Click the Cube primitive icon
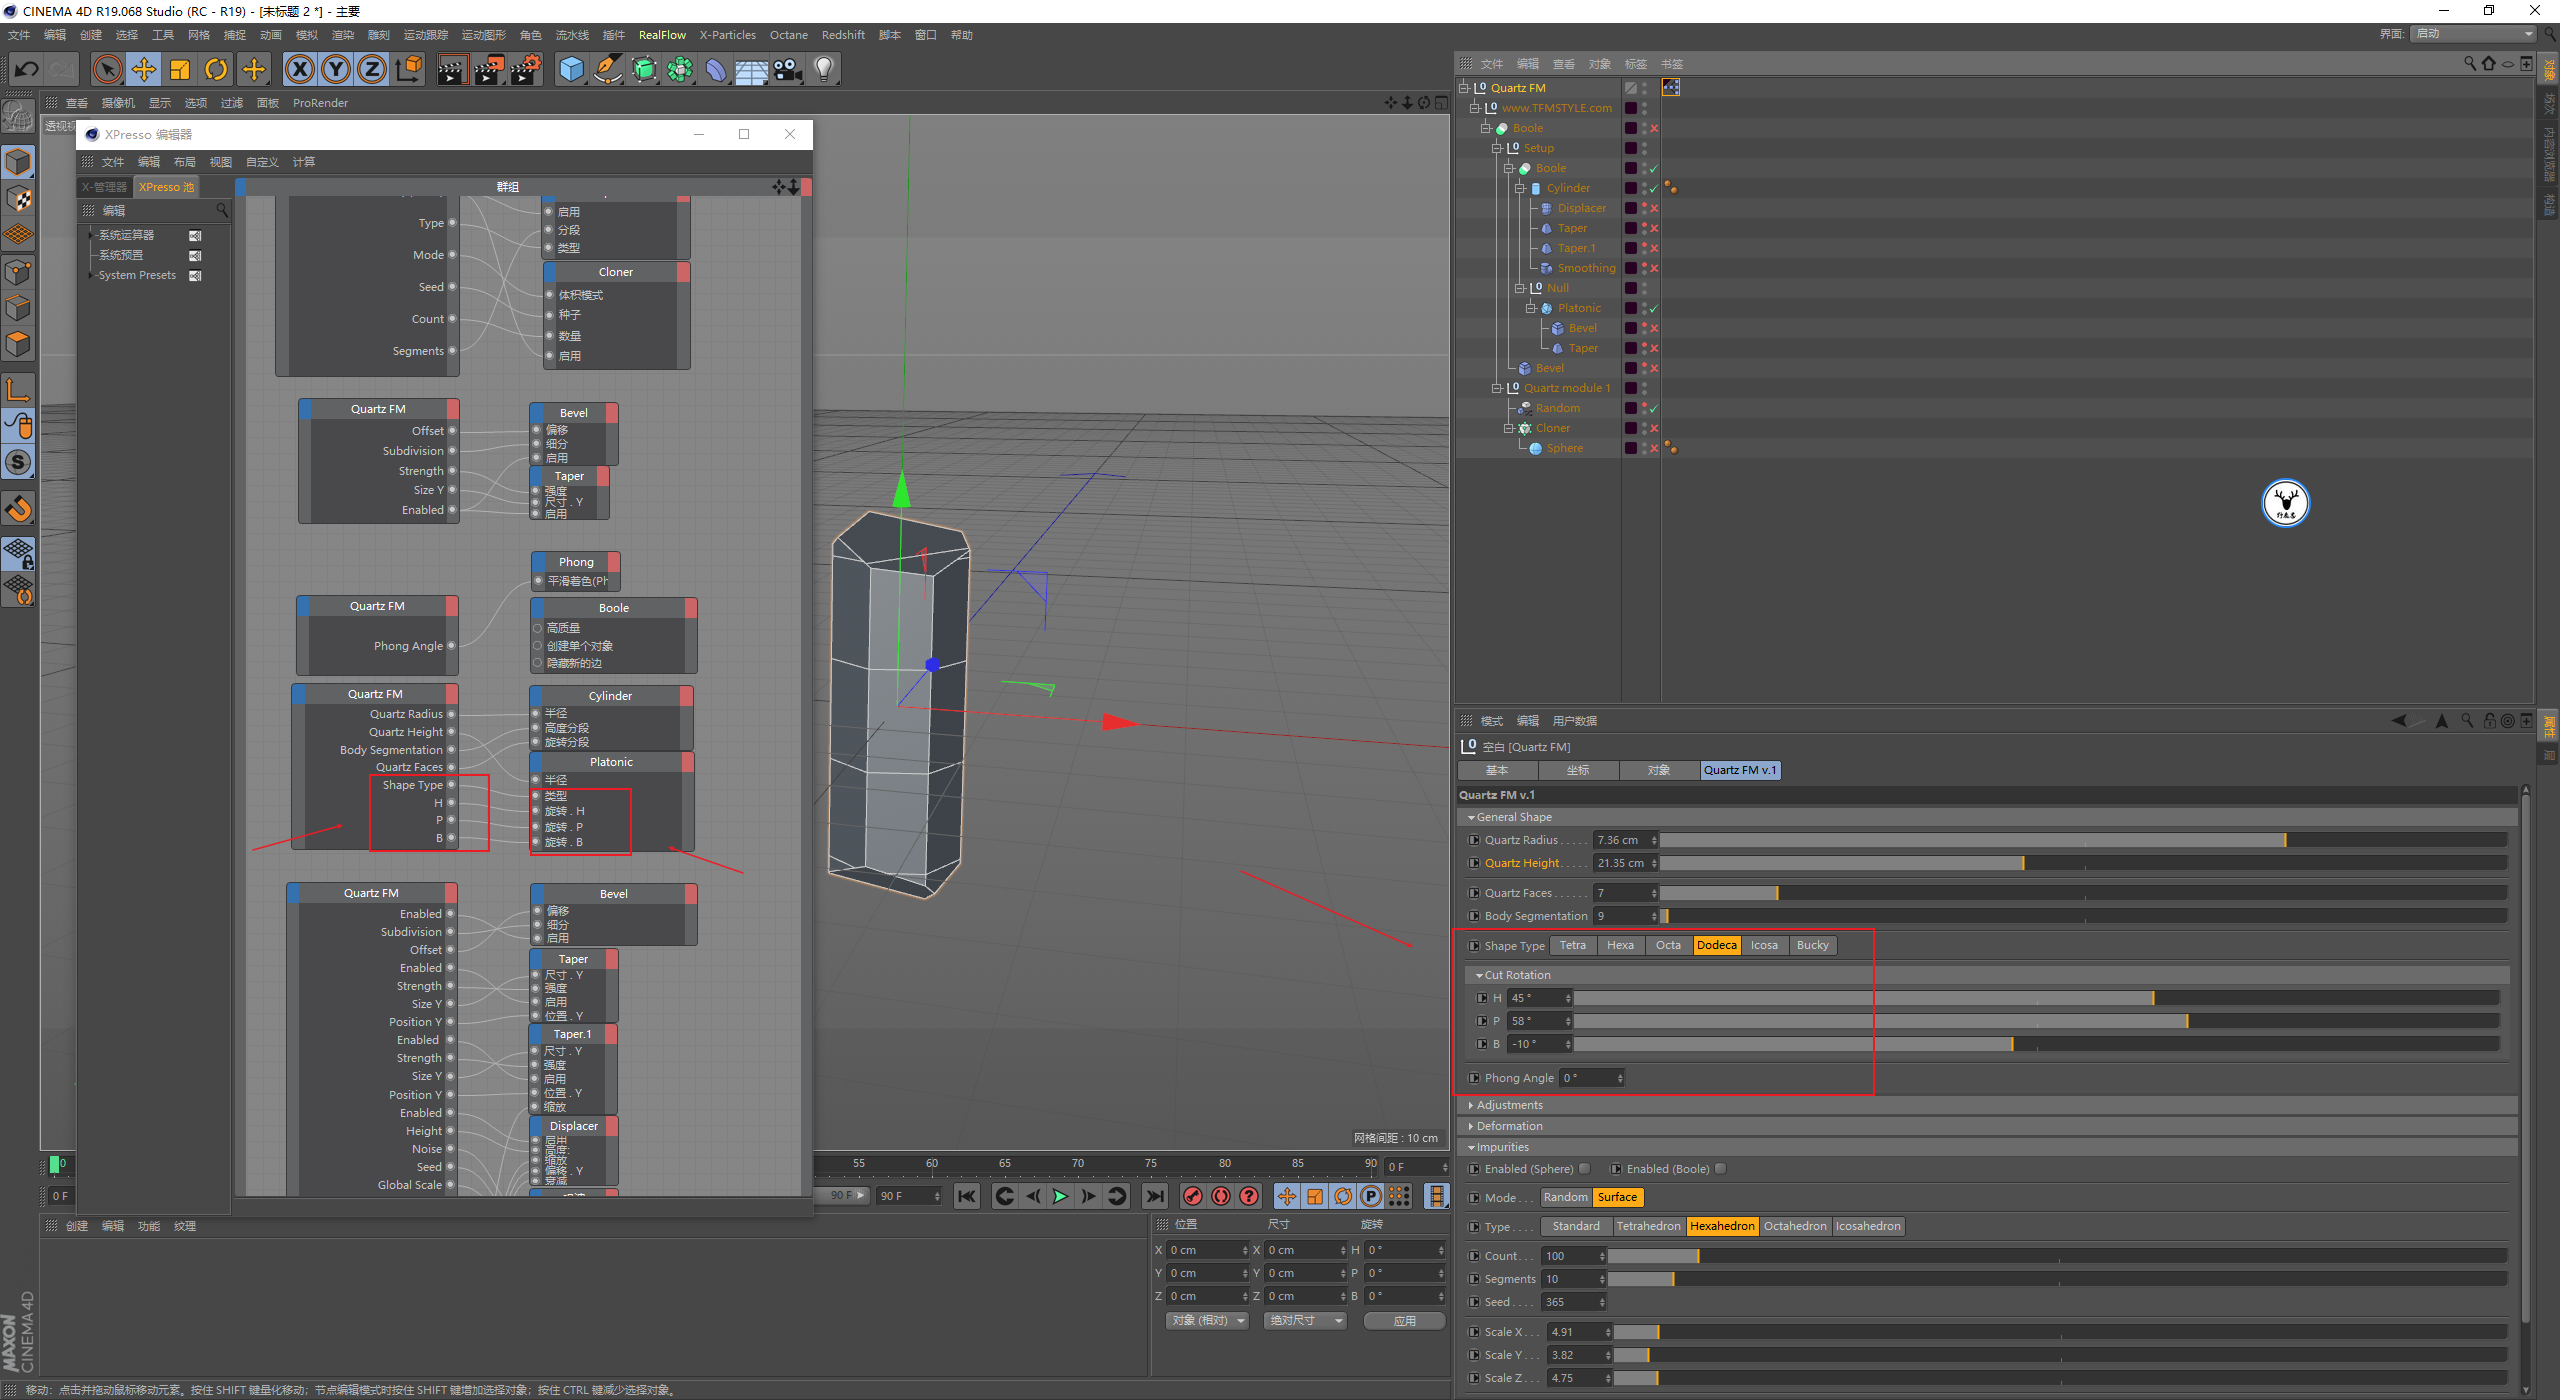Screen dimensions: 2560x1400 click(x=571, y=69)
